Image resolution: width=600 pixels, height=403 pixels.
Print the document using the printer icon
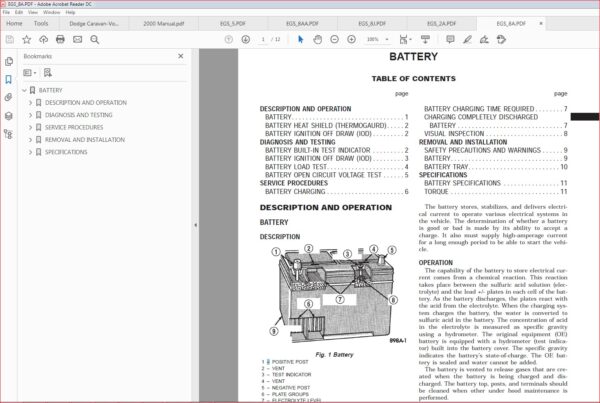pos(60,39)
